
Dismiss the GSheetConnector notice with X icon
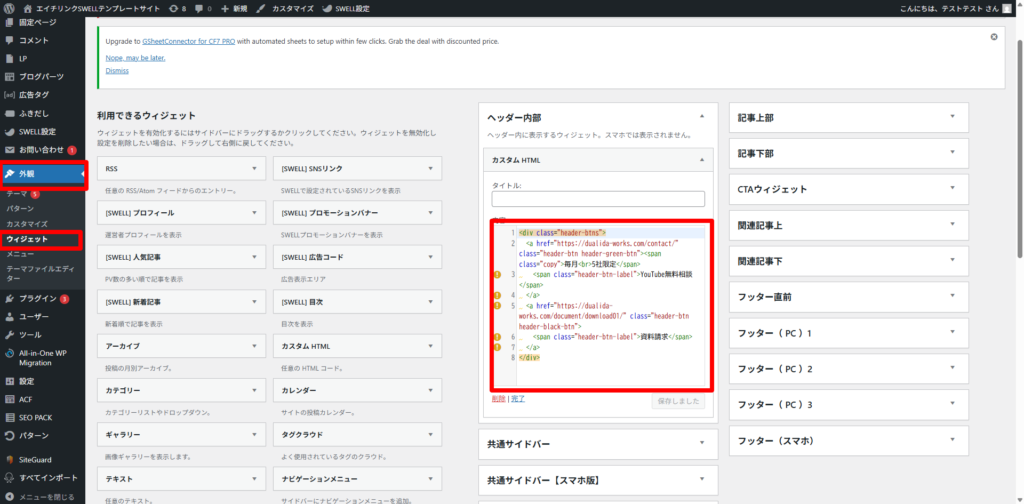tap(993, 37)
